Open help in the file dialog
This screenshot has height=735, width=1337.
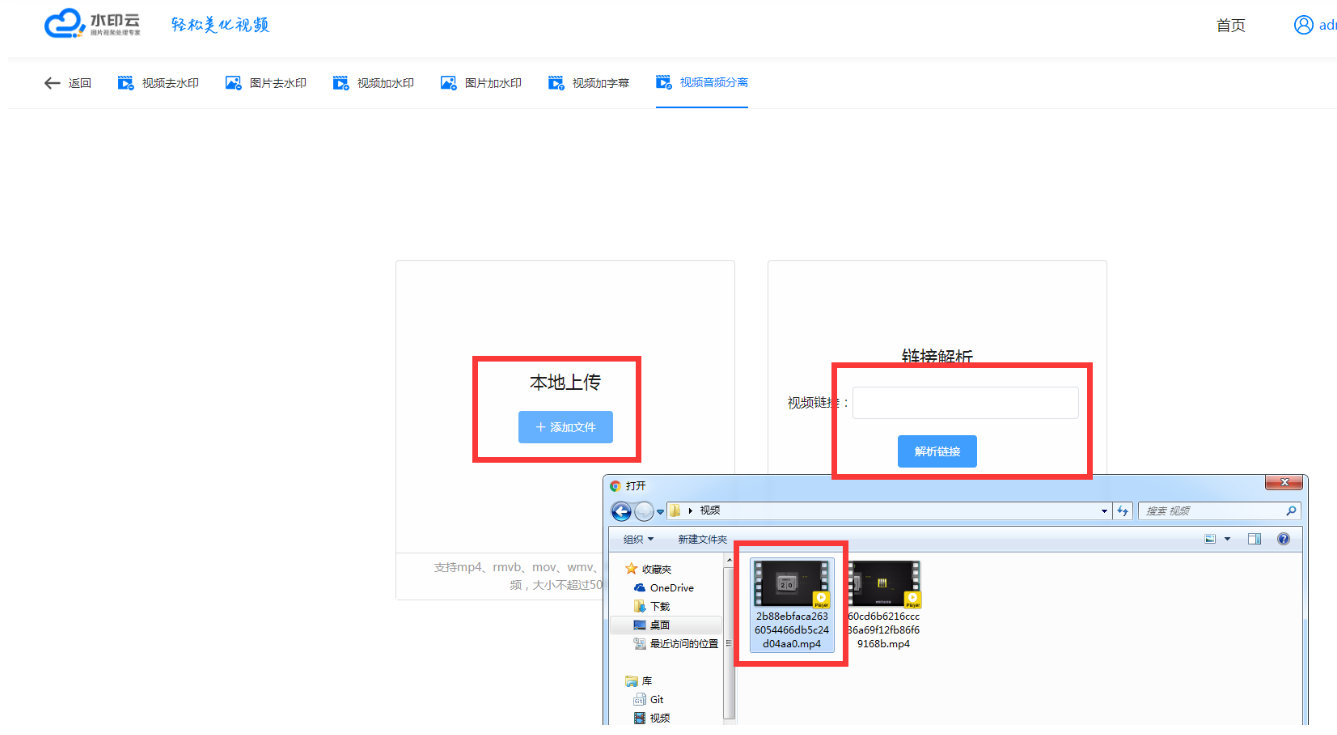tap(1283, 539)
